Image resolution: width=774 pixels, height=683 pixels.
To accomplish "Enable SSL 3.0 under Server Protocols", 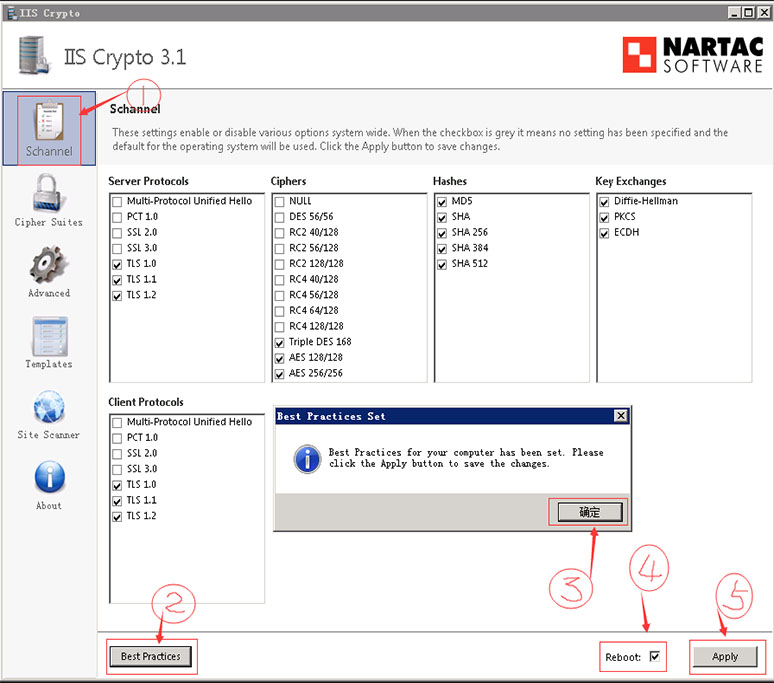I will (x=118, y=248).
